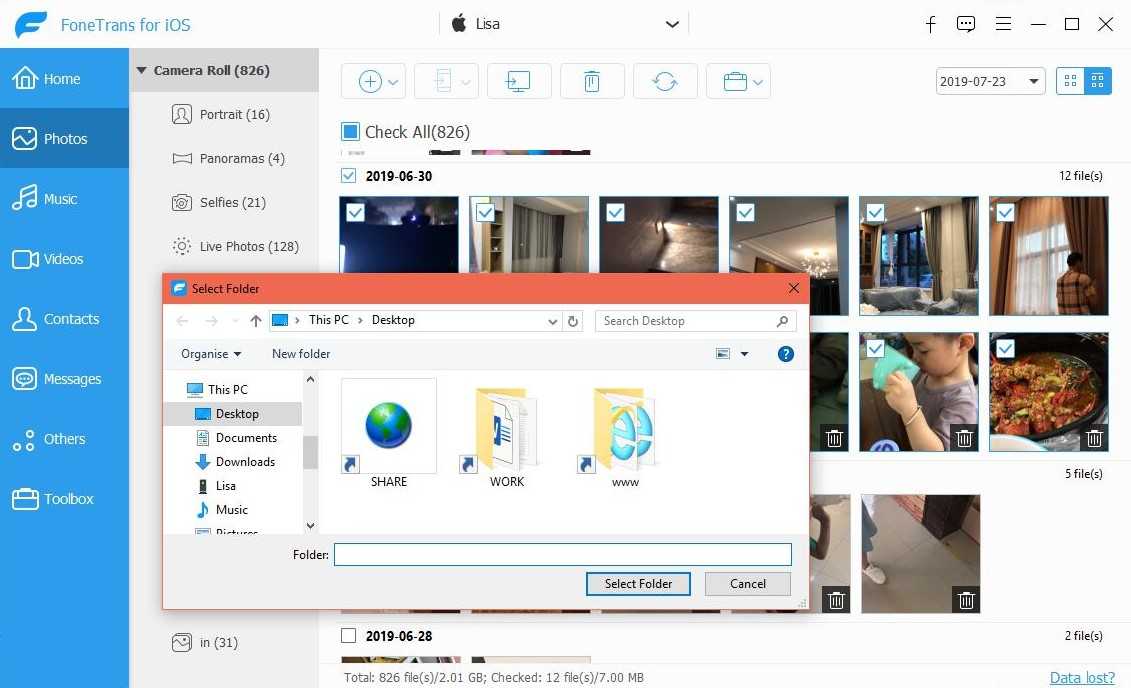
Task: Enable the 2019-06-28 date group checkbox
Action: coord(348,636)
